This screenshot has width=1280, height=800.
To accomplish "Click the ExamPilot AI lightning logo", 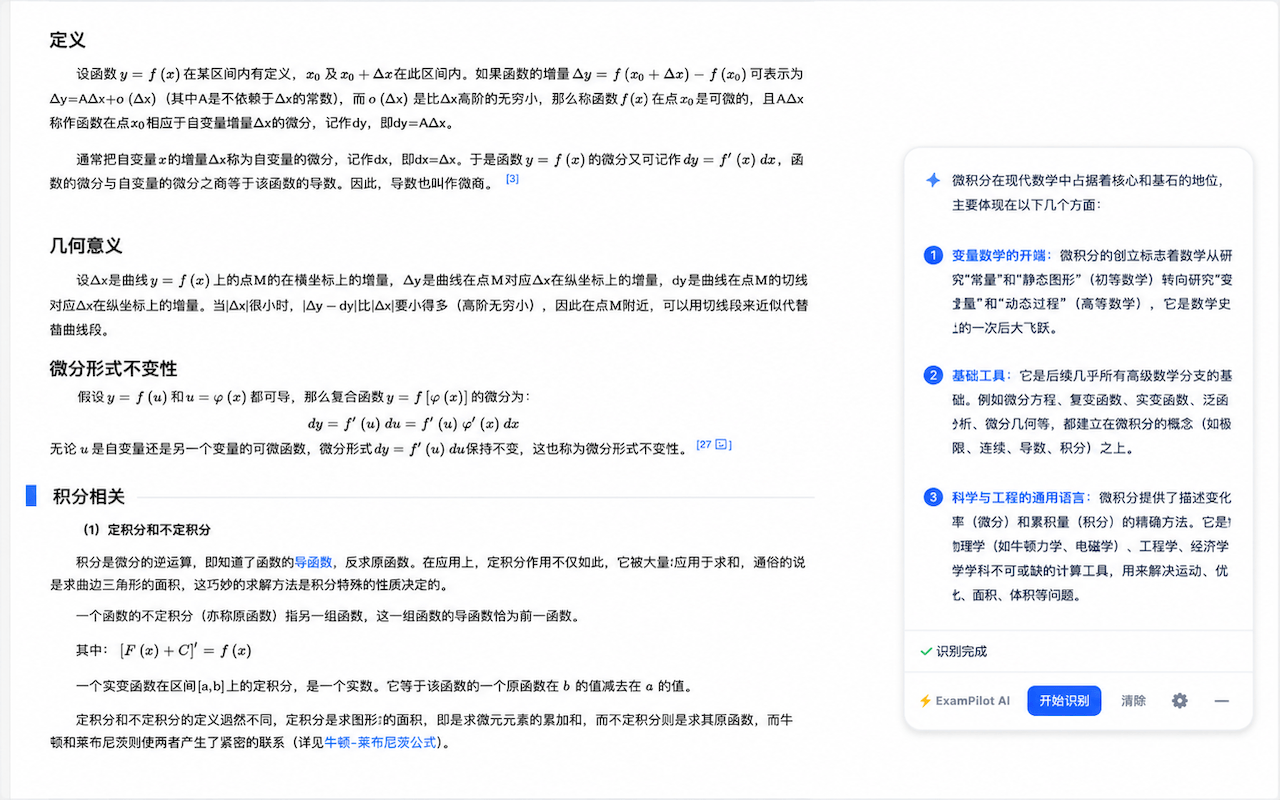I will point(925,701).
